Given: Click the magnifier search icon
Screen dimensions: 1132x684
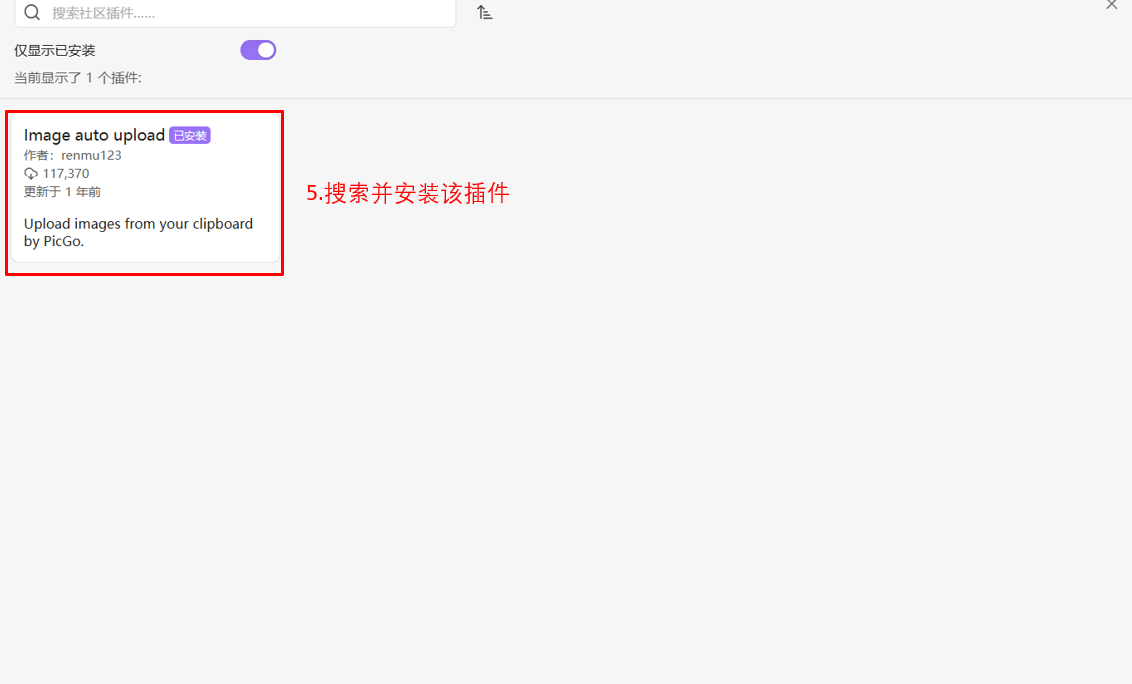Looking at the screenshot, I should coord(32,12).
